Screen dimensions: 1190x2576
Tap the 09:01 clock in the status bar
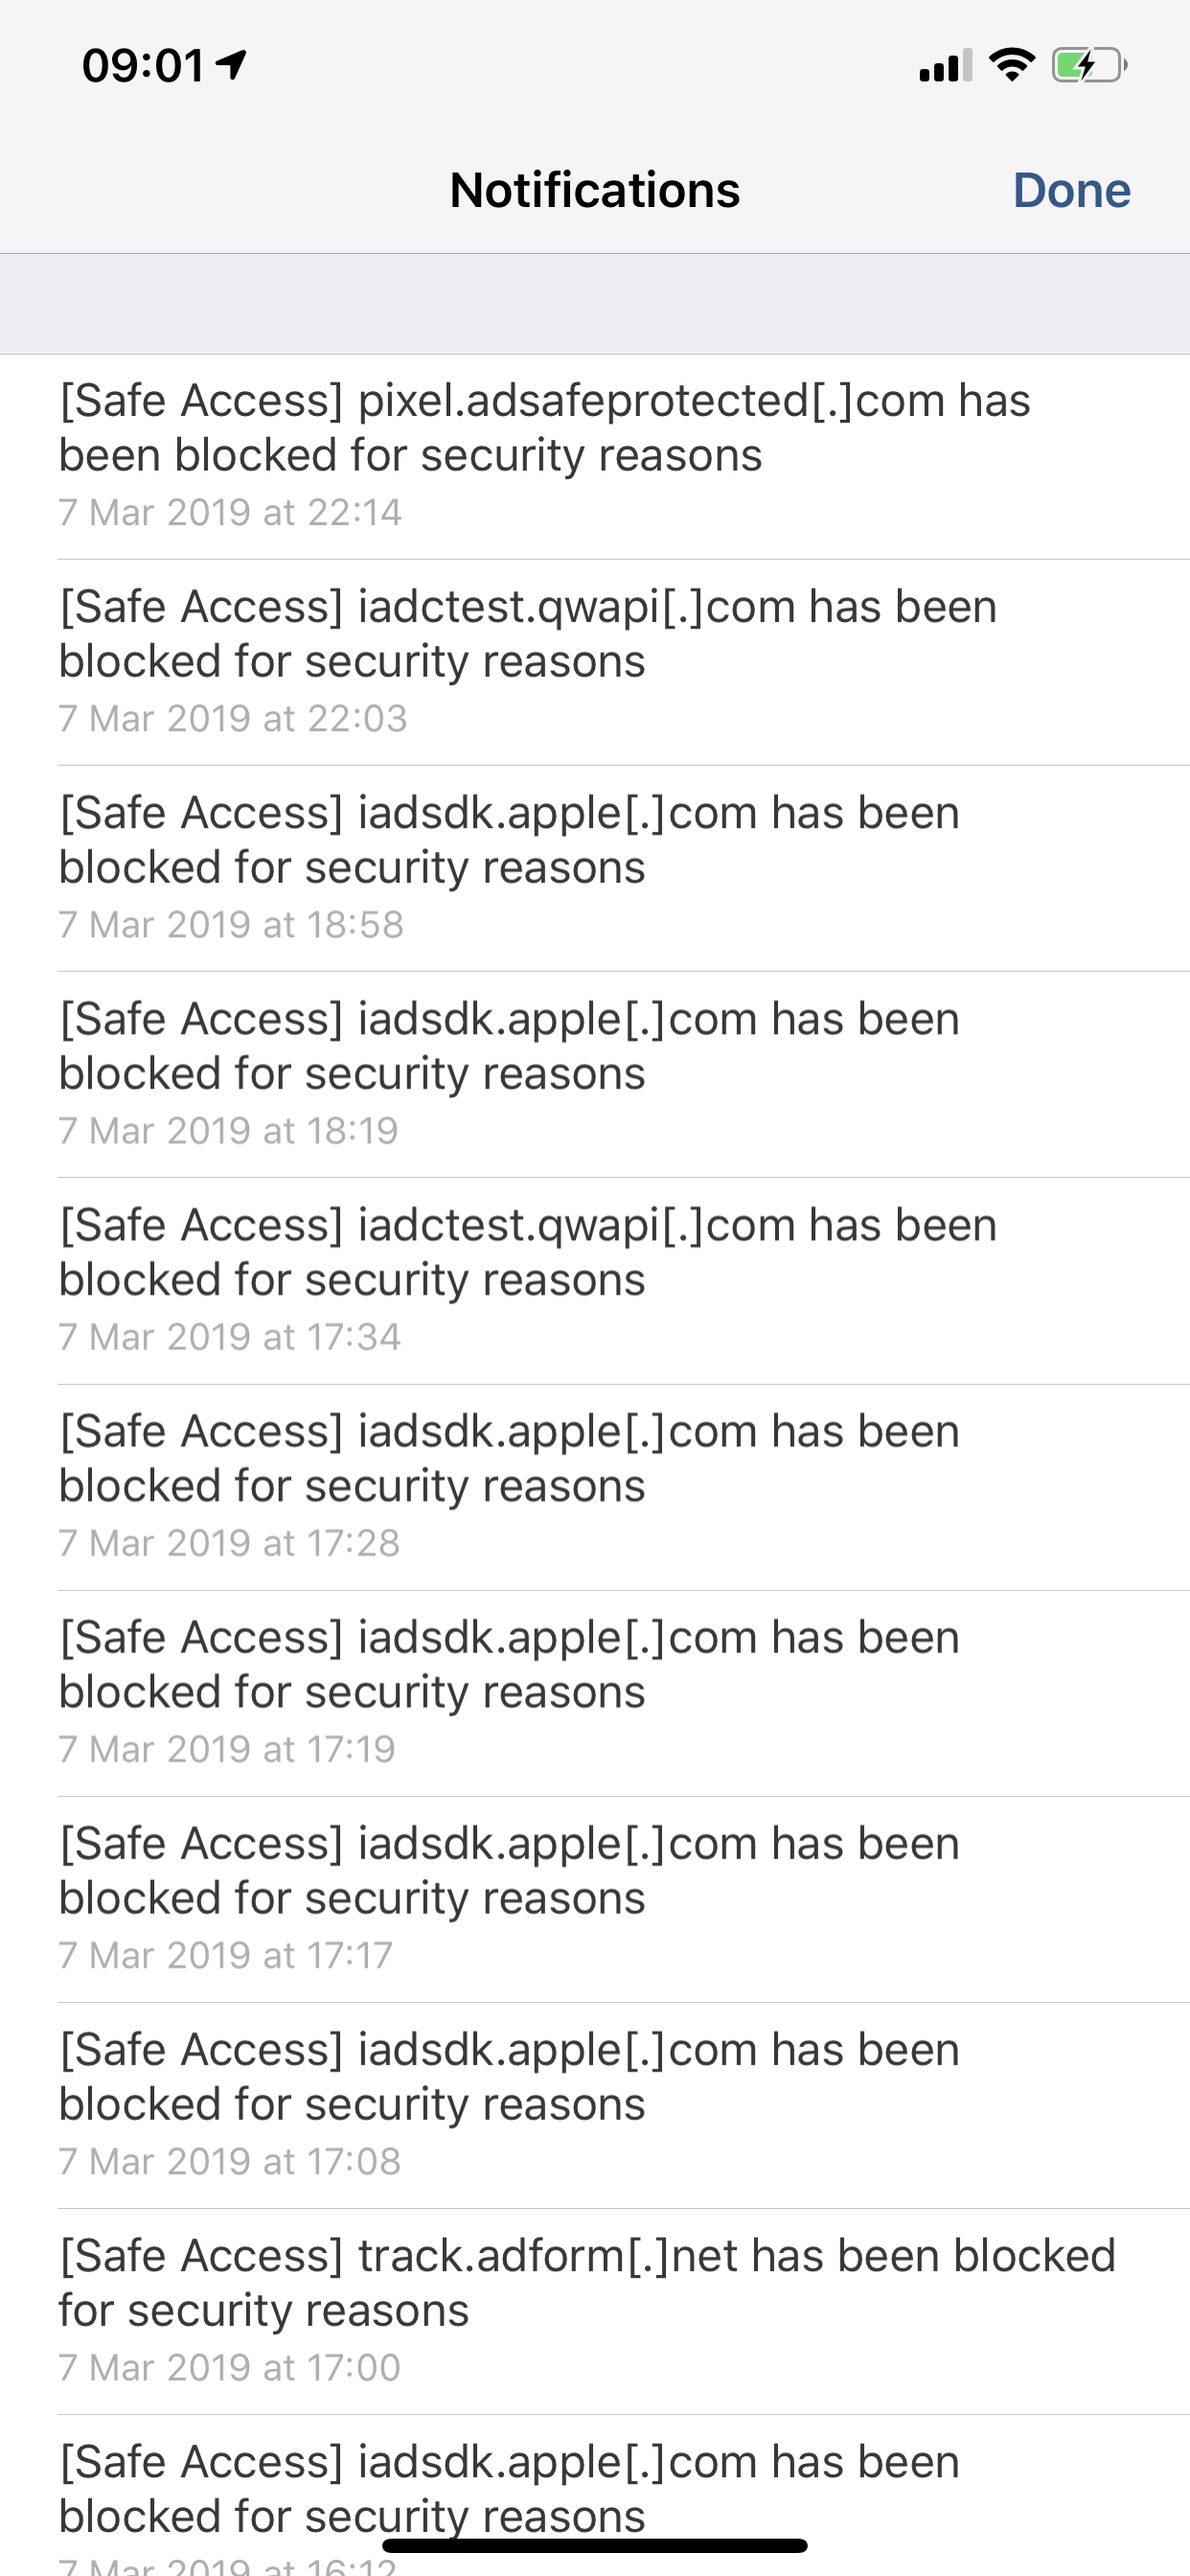tap(143, 66)
